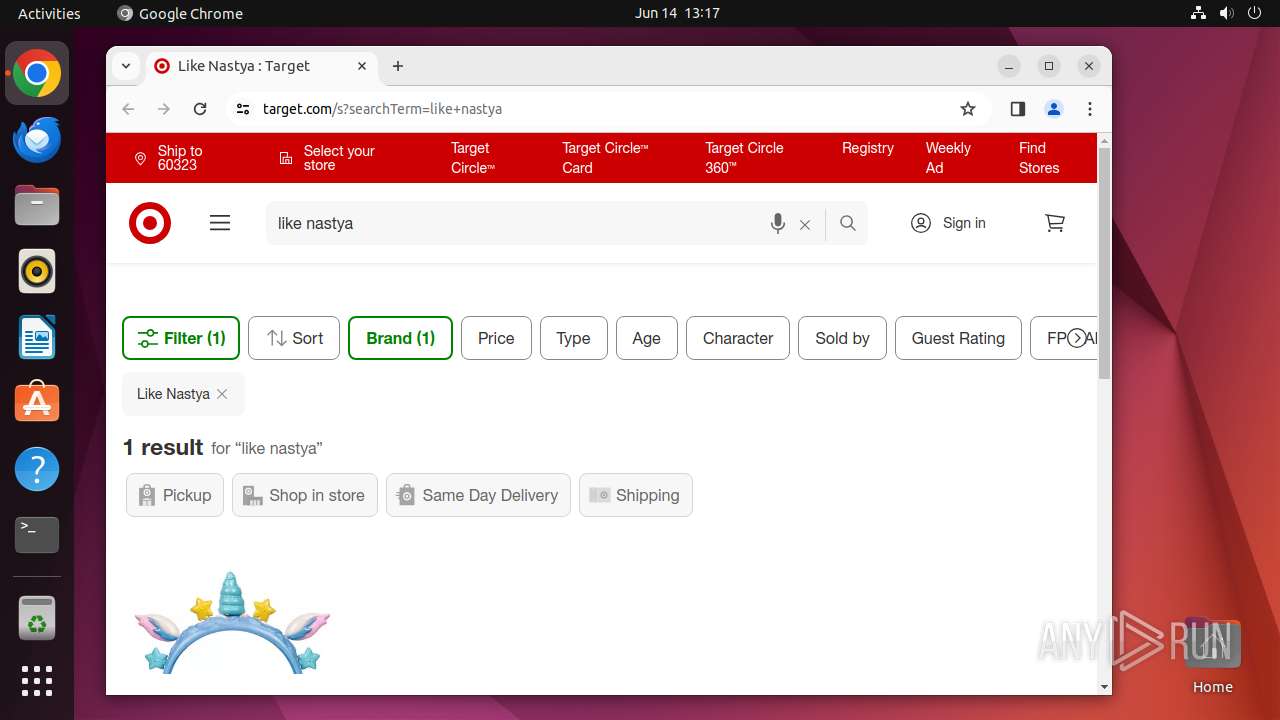This screenshot has height=720, width=1280.
Task: Open tab search dropdown arrow
Action: 126,66
